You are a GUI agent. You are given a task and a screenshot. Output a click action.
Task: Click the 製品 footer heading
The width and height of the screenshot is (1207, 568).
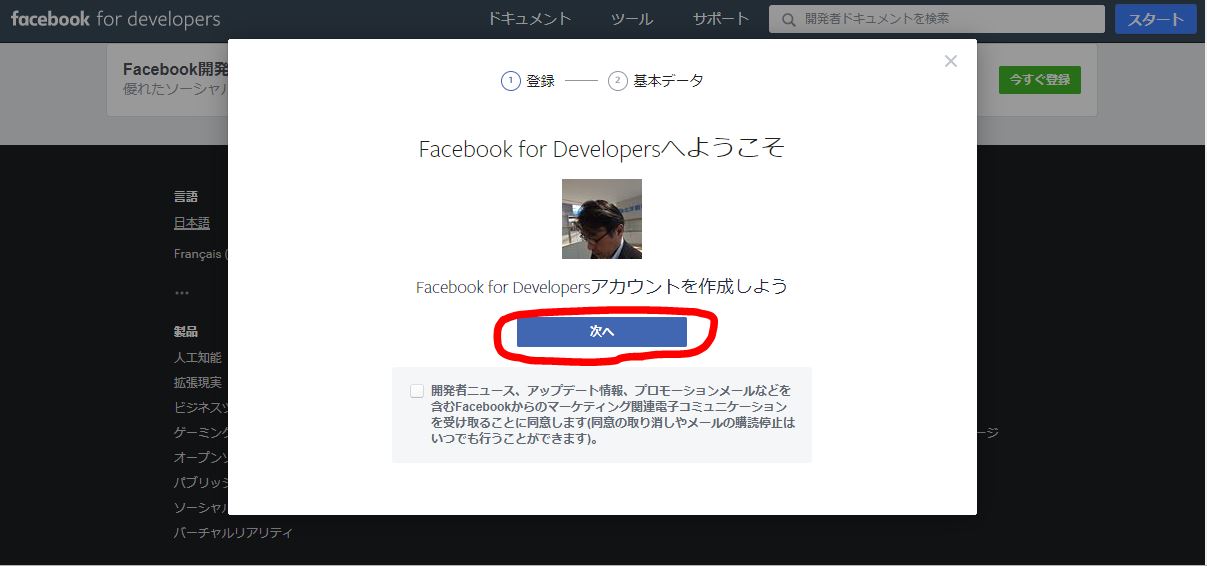tap(186, 331)
